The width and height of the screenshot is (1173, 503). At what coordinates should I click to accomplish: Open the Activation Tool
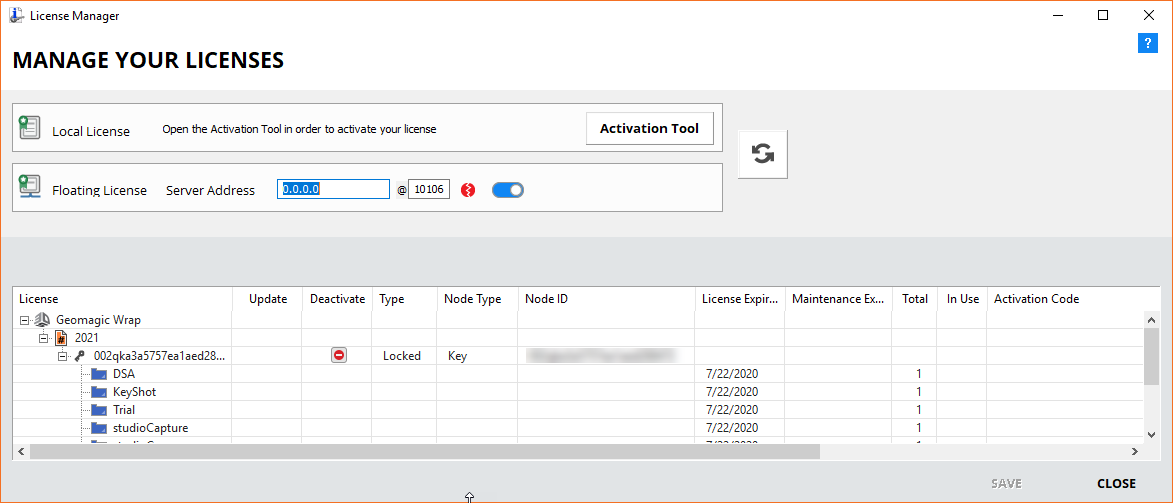coord(649,128)
